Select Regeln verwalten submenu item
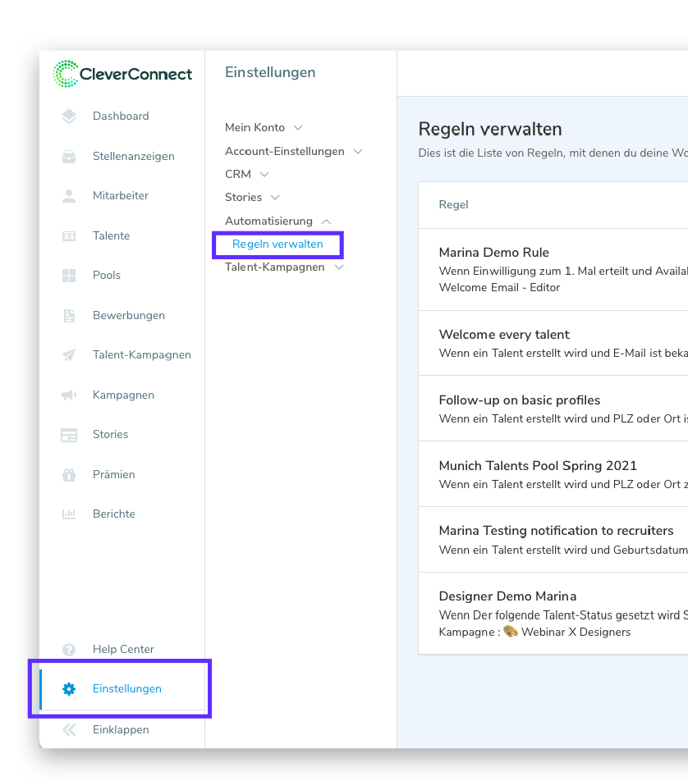The image size is (688, 781). [277, 244]
